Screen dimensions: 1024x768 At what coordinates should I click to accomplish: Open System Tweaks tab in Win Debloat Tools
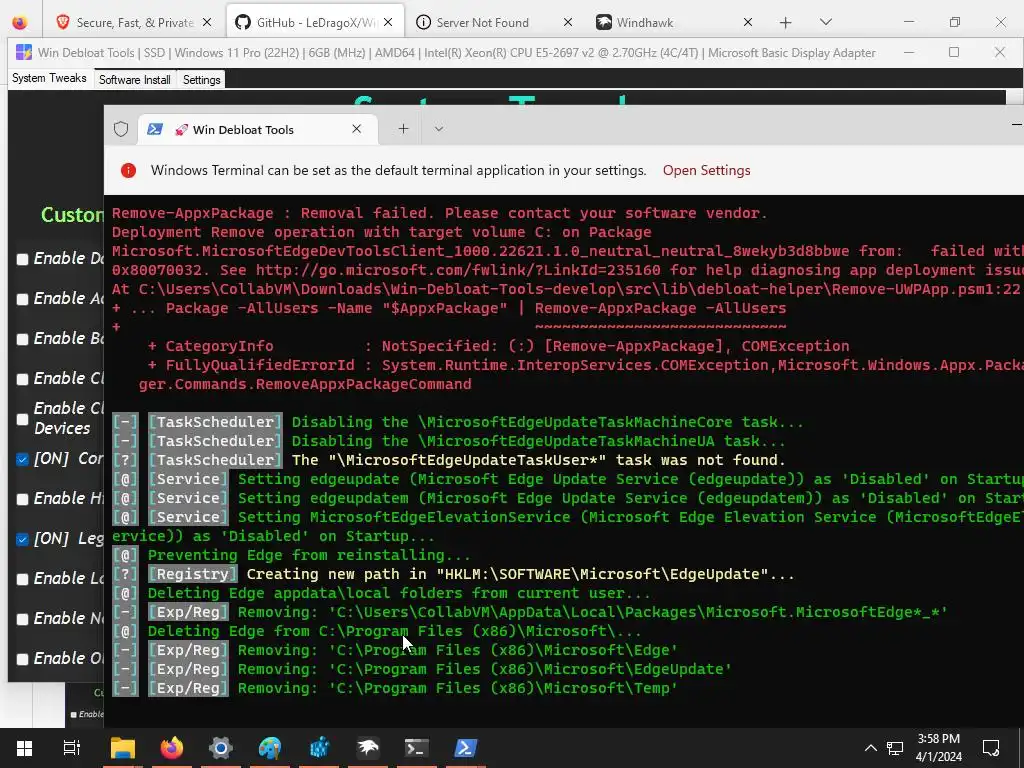[49, 78]
